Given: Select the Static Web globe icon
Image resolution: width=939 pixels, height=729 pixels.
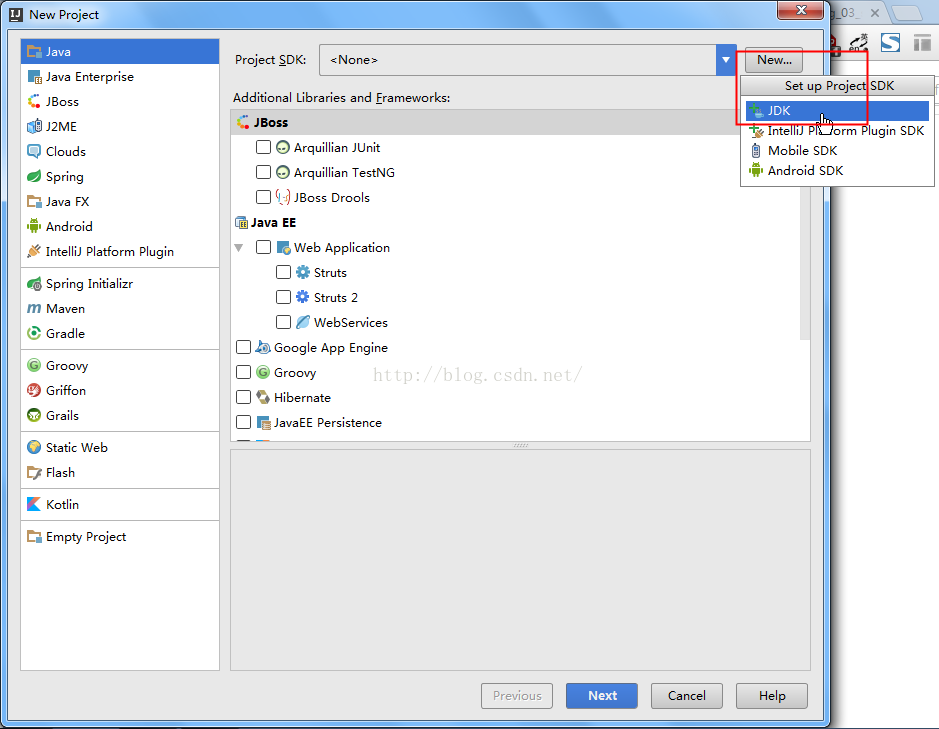Looking at the screenshot, I should pyautogui.click(x=34, y=448).
